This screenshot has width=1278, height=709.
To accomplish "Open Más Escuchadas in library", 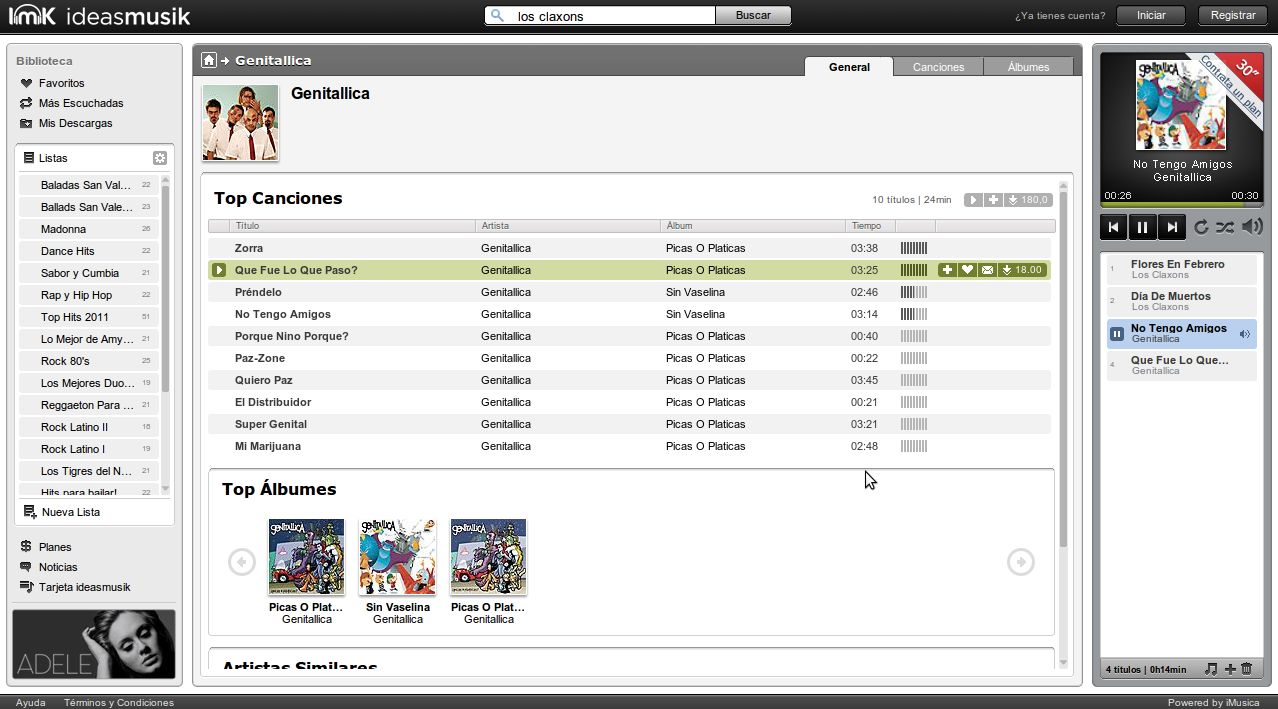I will pyautogui.click(x=71, y=103).
